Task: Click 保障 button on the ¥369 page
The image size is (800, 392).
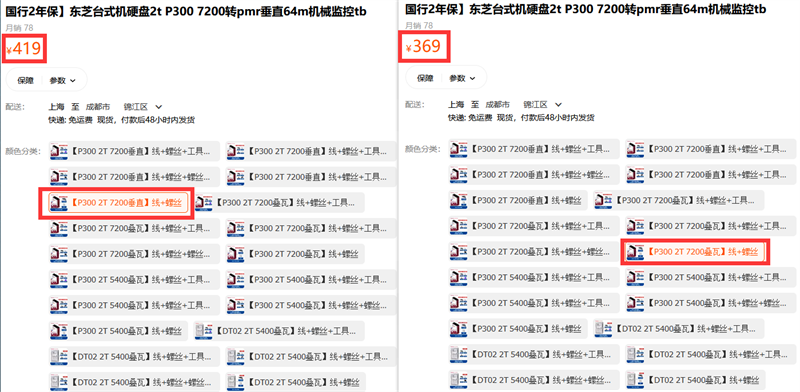Action: [x=425, y=78]
